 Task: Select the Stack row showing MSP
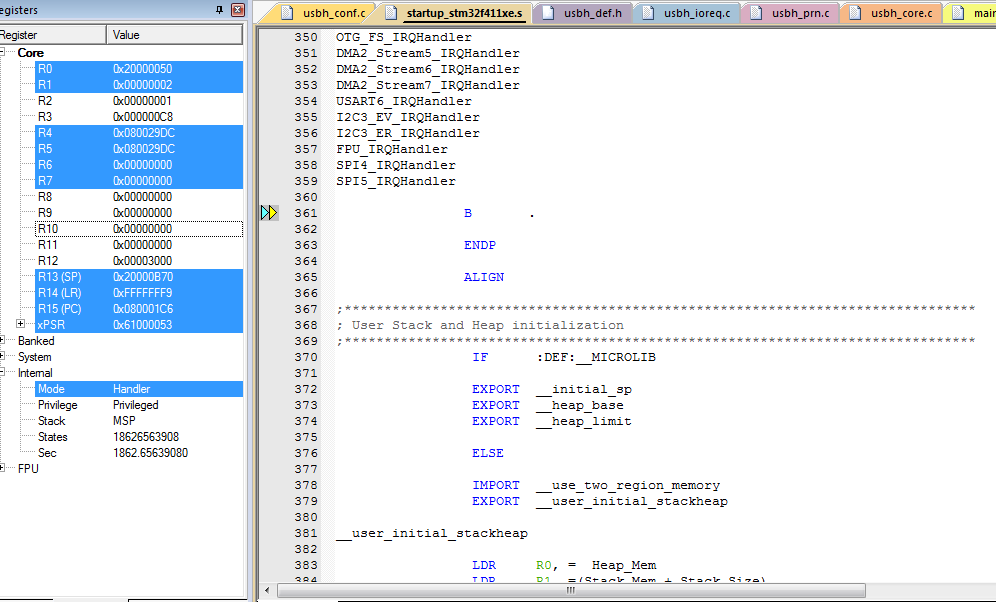click(x=138, y=420)
